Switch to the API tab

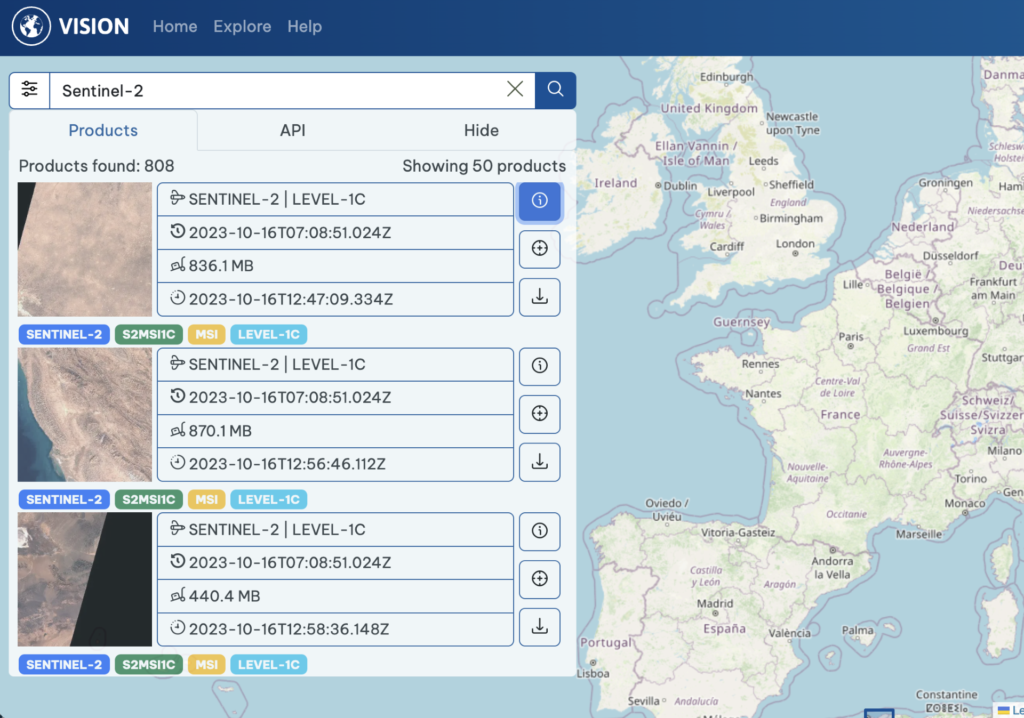[292, 130]
